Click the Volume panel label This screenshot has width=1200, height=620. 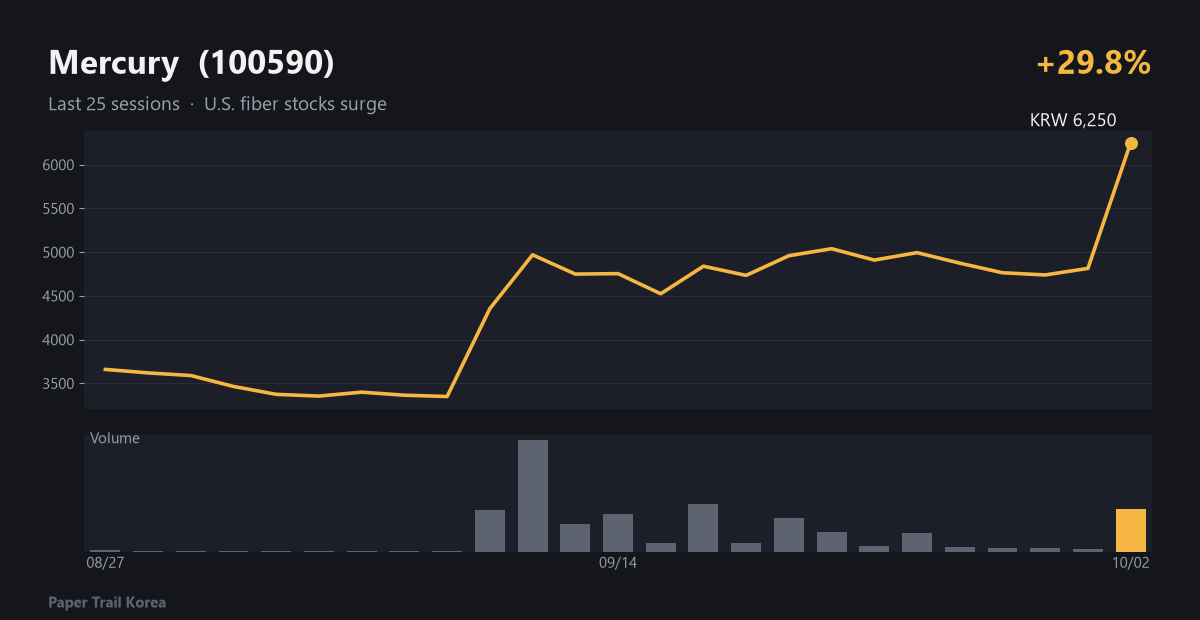pos(115,438)
